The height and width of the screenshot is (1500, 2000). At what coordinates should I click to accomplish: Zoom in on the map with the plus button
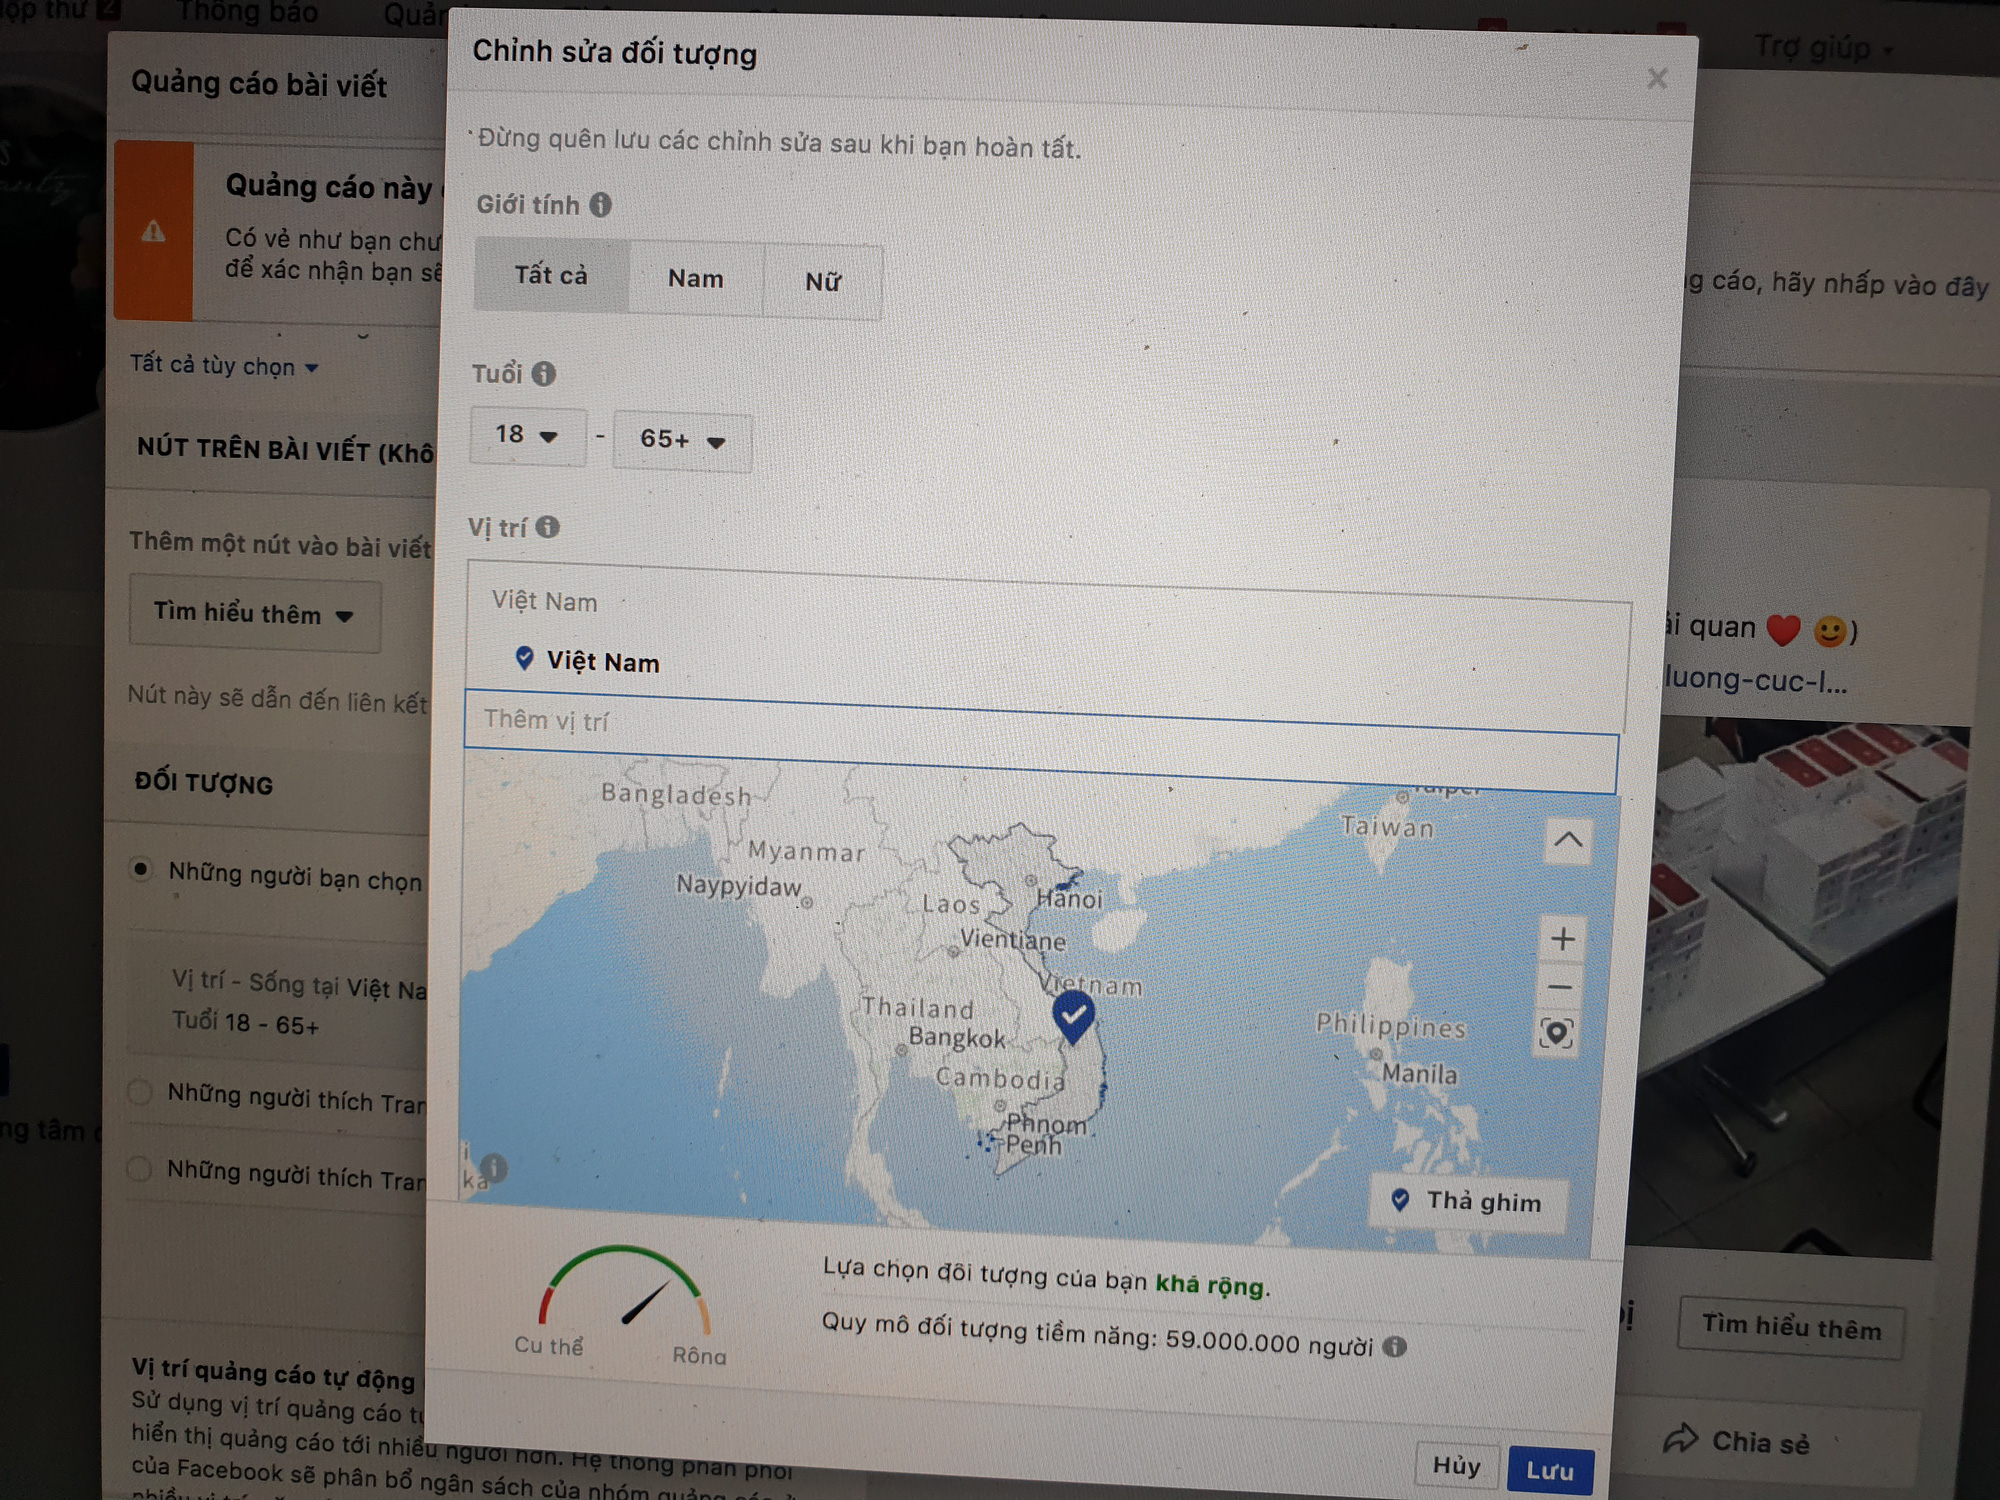coord(1562,939)
